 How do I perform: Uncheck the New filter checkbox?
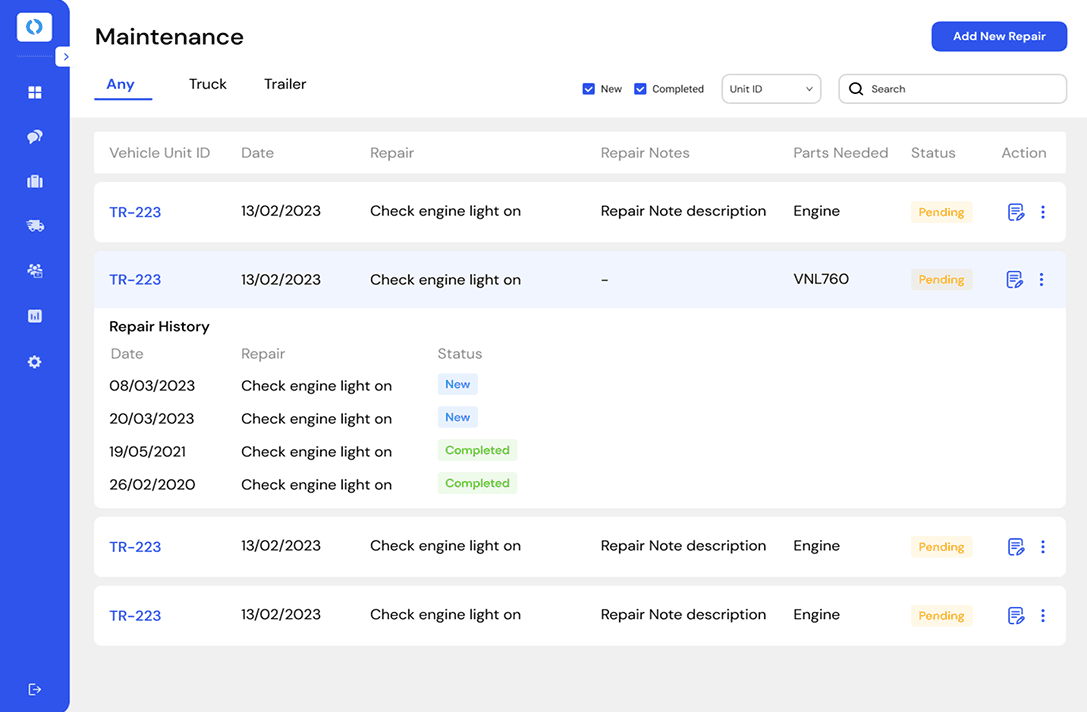pyautogui.click(x=588, y=89)
